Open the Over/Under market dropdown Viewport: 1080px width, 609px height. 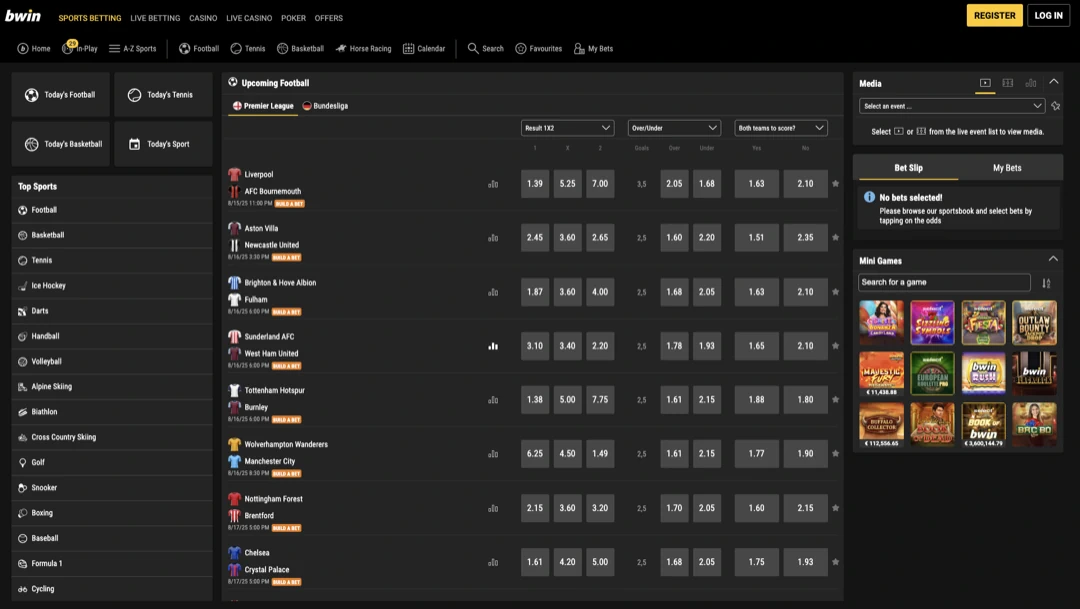click(674, 128)
